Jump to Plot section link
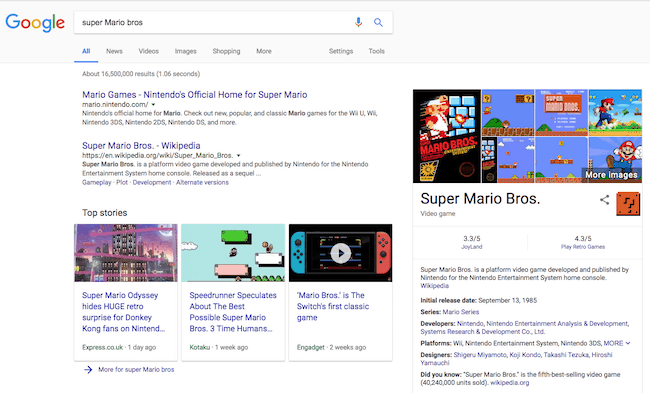Screen dimensions: 650x393 point(122,182)
